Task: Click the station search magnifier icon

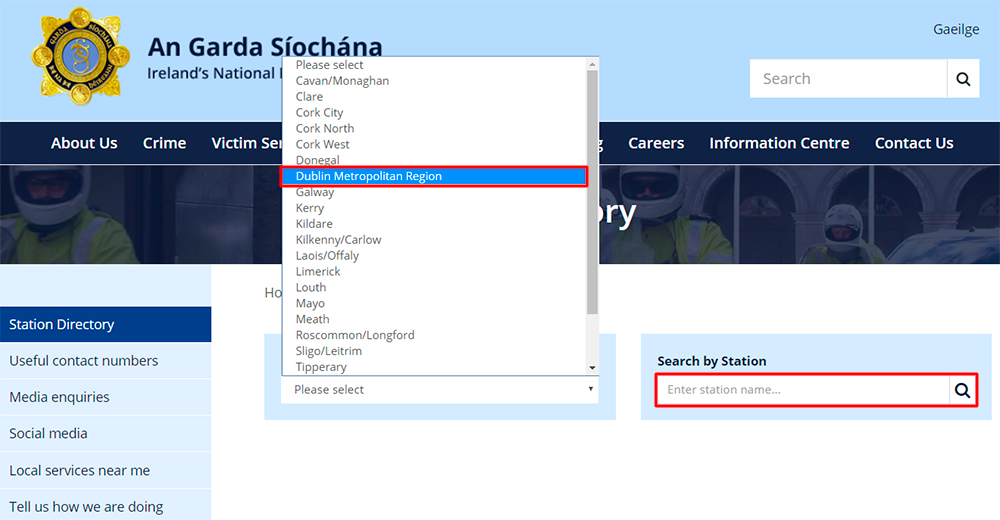Action: coord(962,390)
